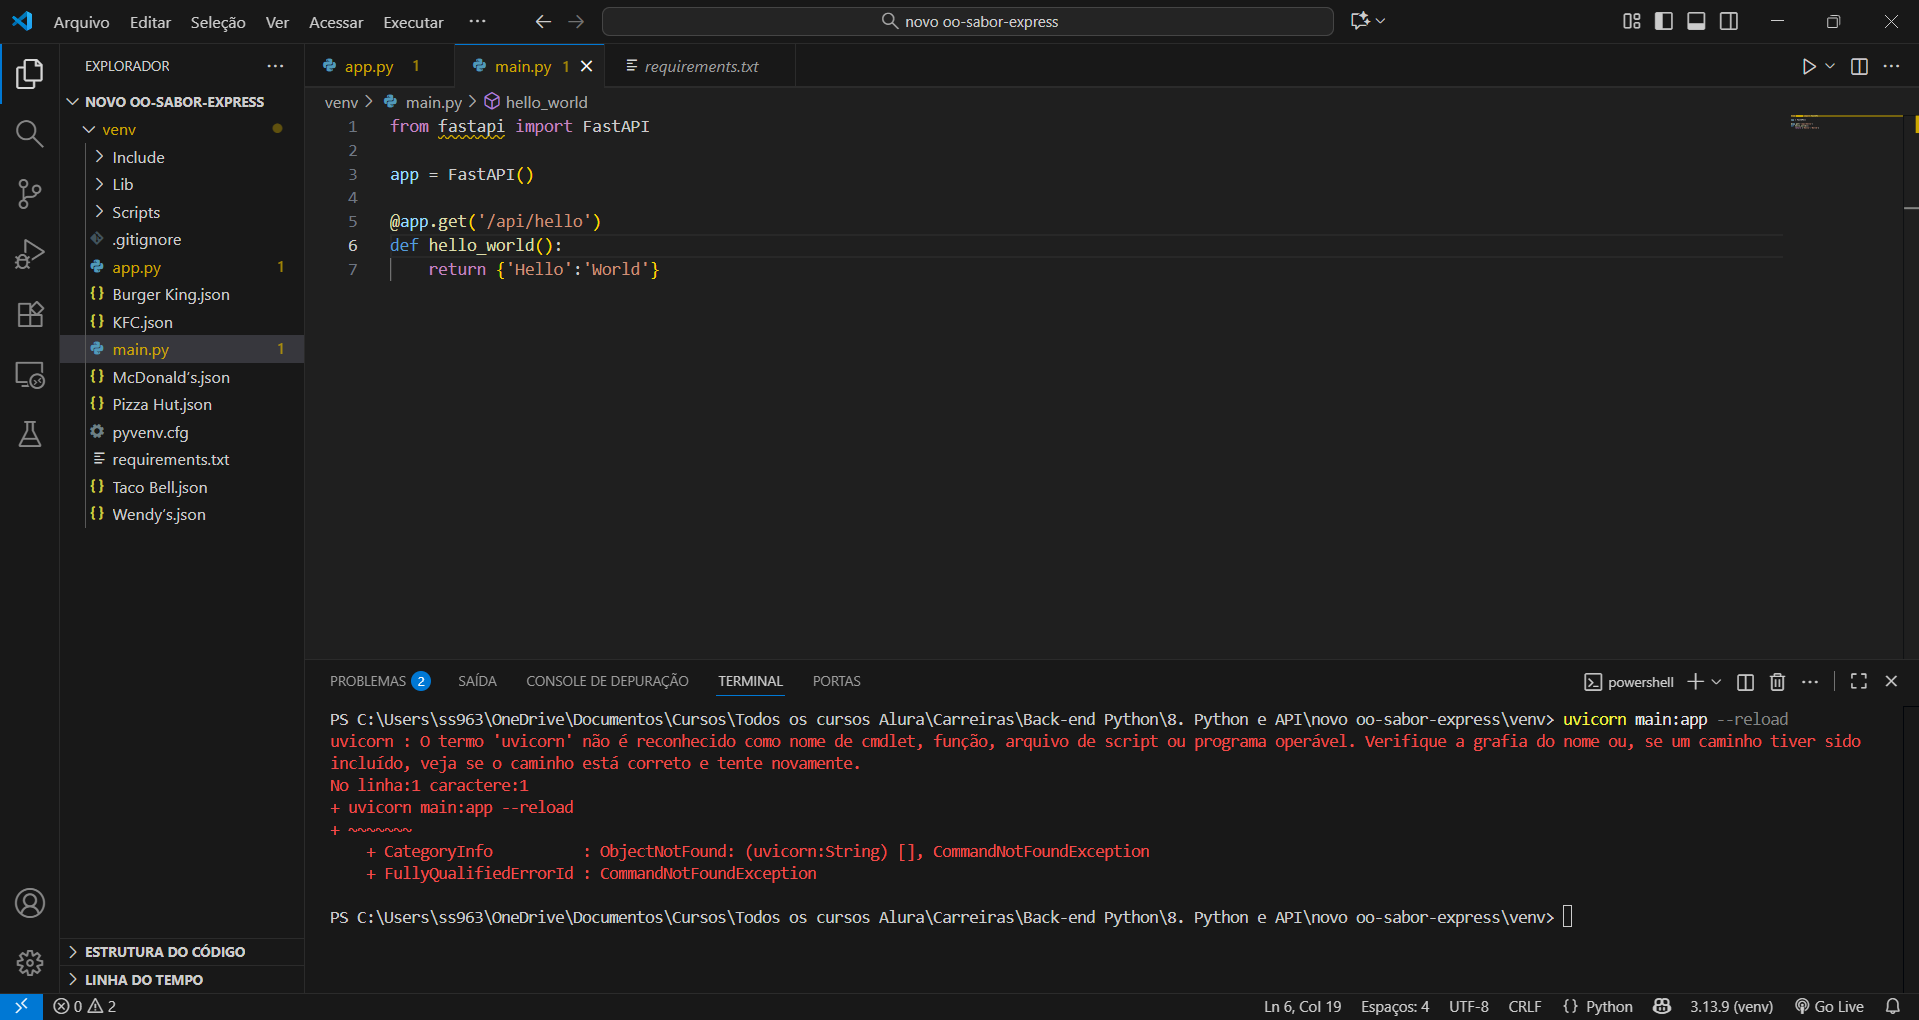Click the novo oo-sabor-express search box

[x=967, y=21]
